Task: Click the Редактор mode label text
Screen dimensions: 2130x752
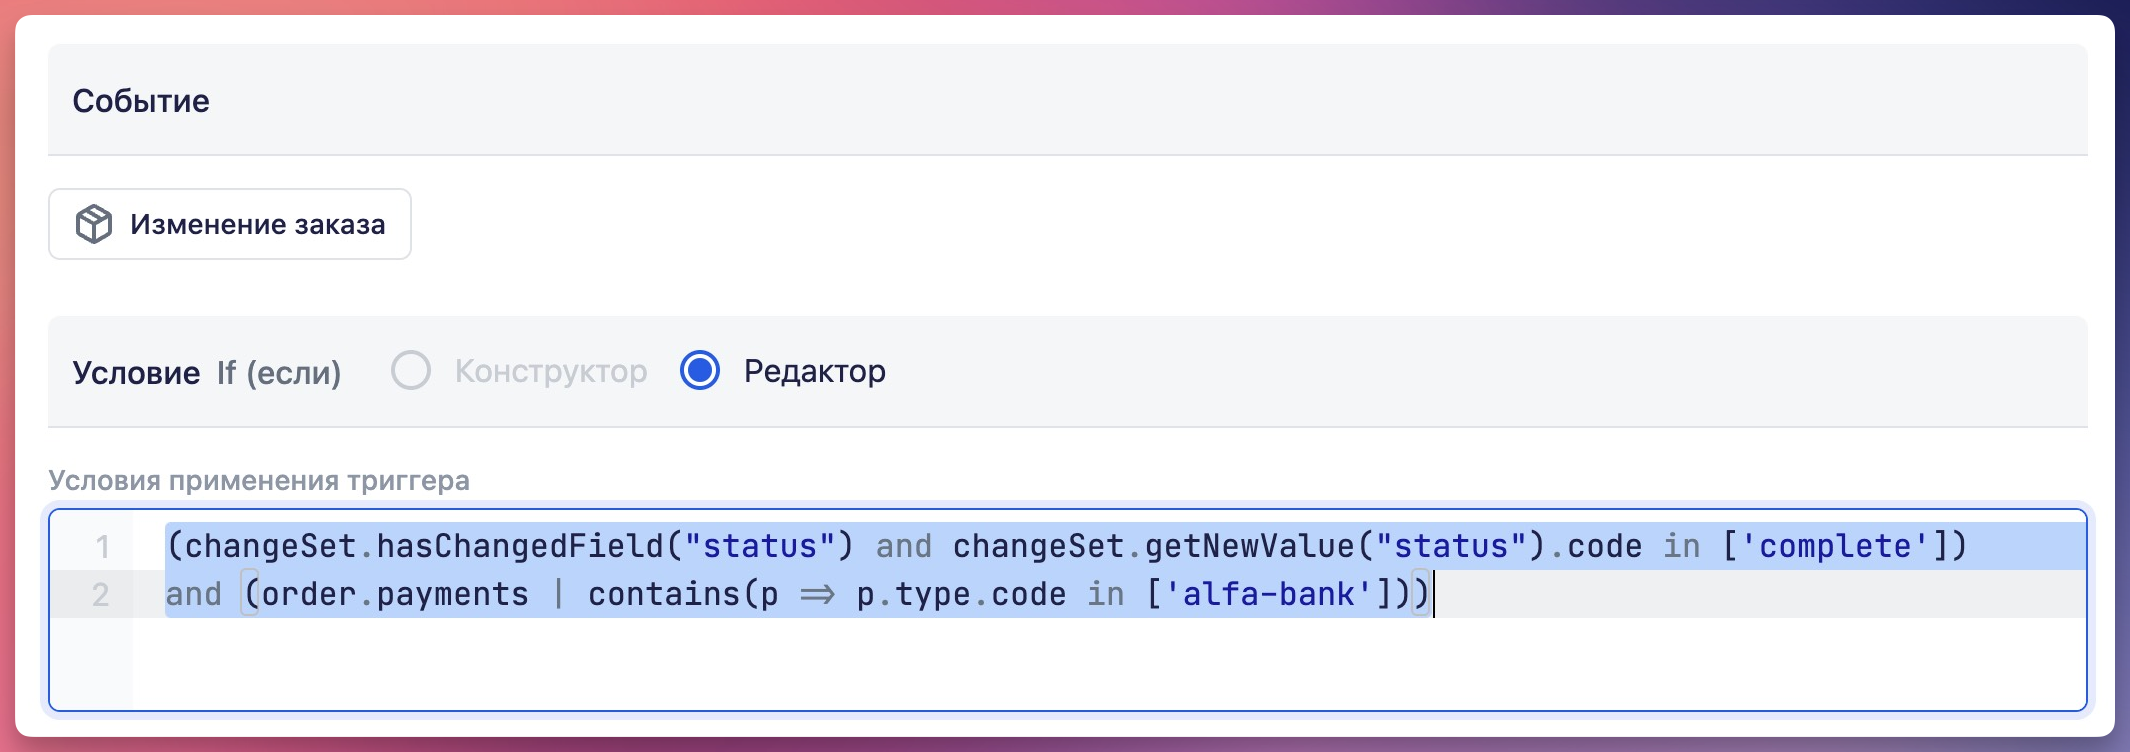Action: [x=814, y=372]
